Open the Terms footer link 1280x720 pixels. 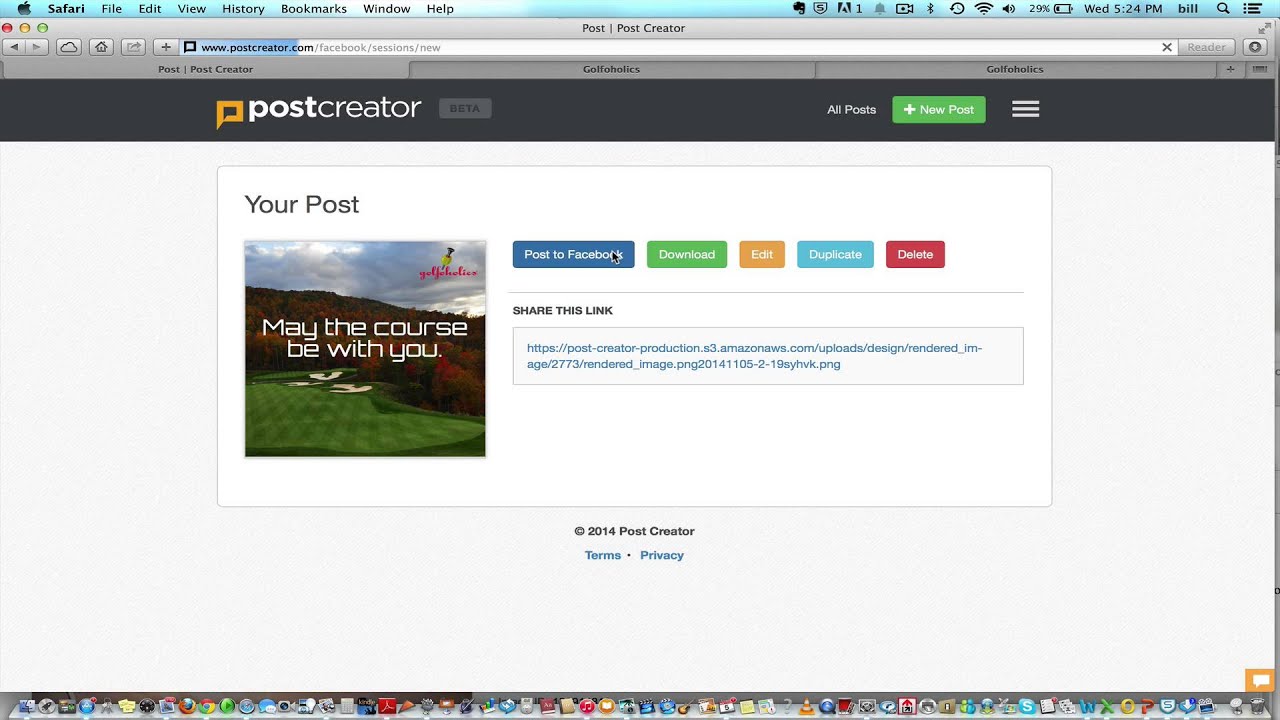point(603,555)
